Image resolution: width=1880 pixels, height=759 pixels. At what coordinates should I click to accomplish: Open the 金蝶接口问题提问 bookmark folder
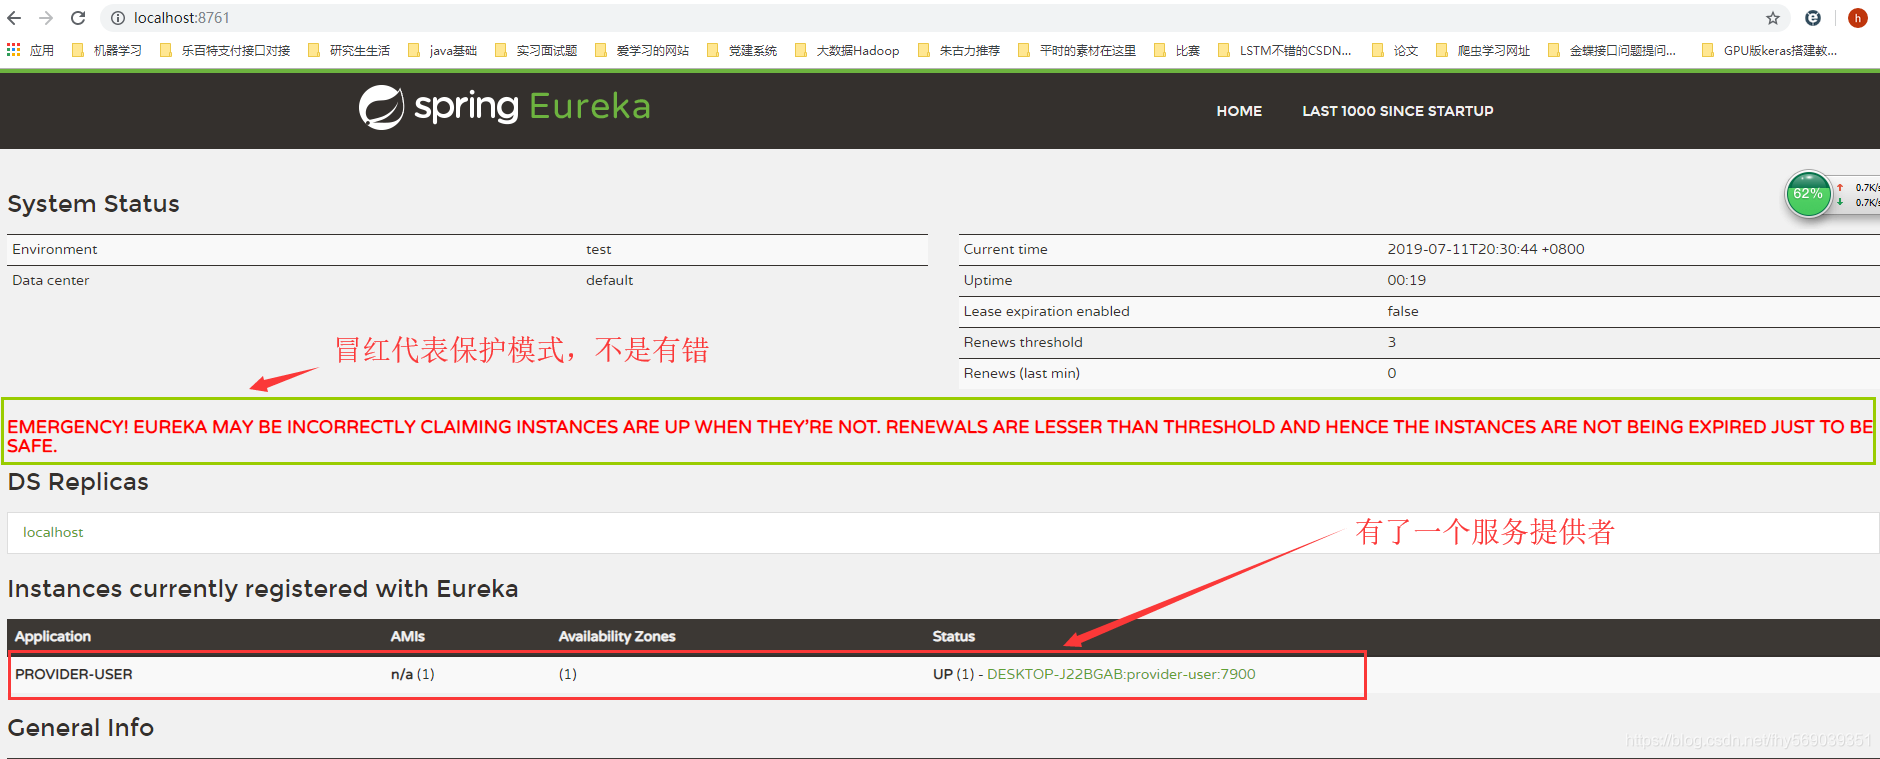click(1612, 50)
